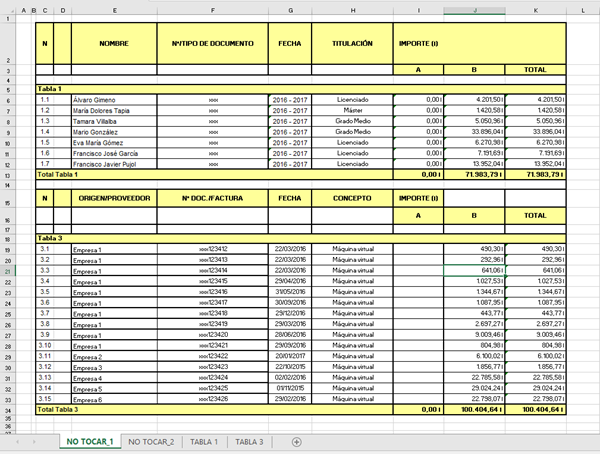Select the cell with Francisco Javier Pujol
This screenshot has height=454, width=600.
pyautogui.click(x=114, y=164)
